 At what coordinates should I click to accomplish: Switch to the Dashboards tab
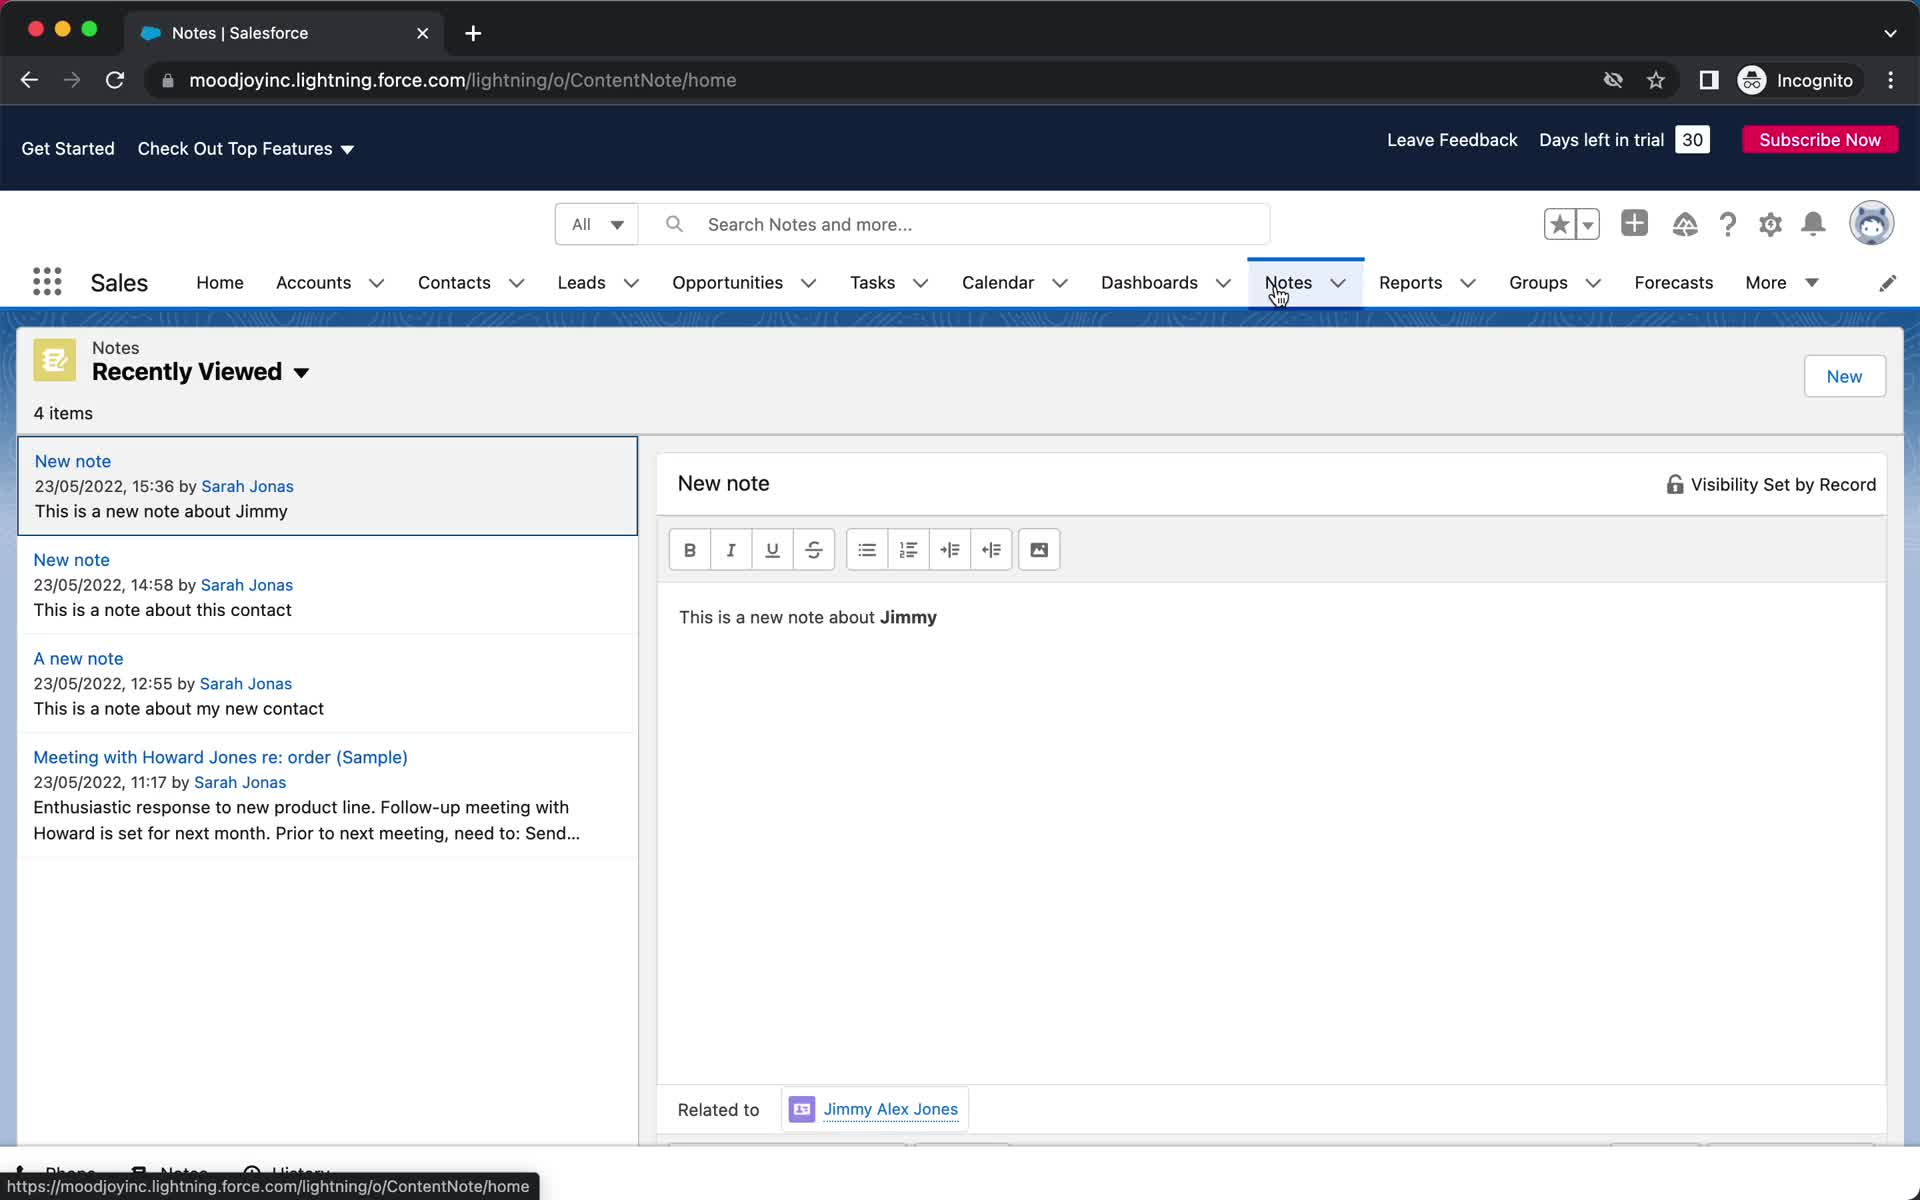(x=1149, y=283)
